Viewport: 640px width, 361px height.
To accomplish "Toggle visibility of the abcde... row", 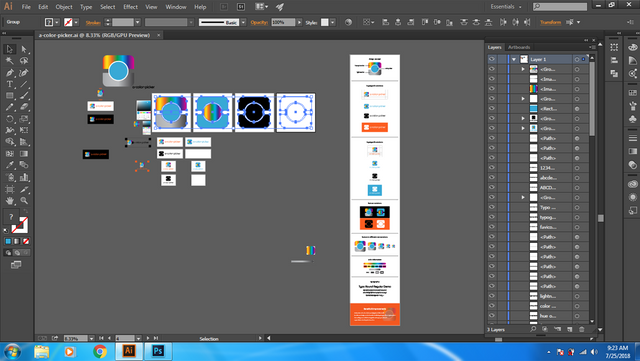I will (491, 178).
